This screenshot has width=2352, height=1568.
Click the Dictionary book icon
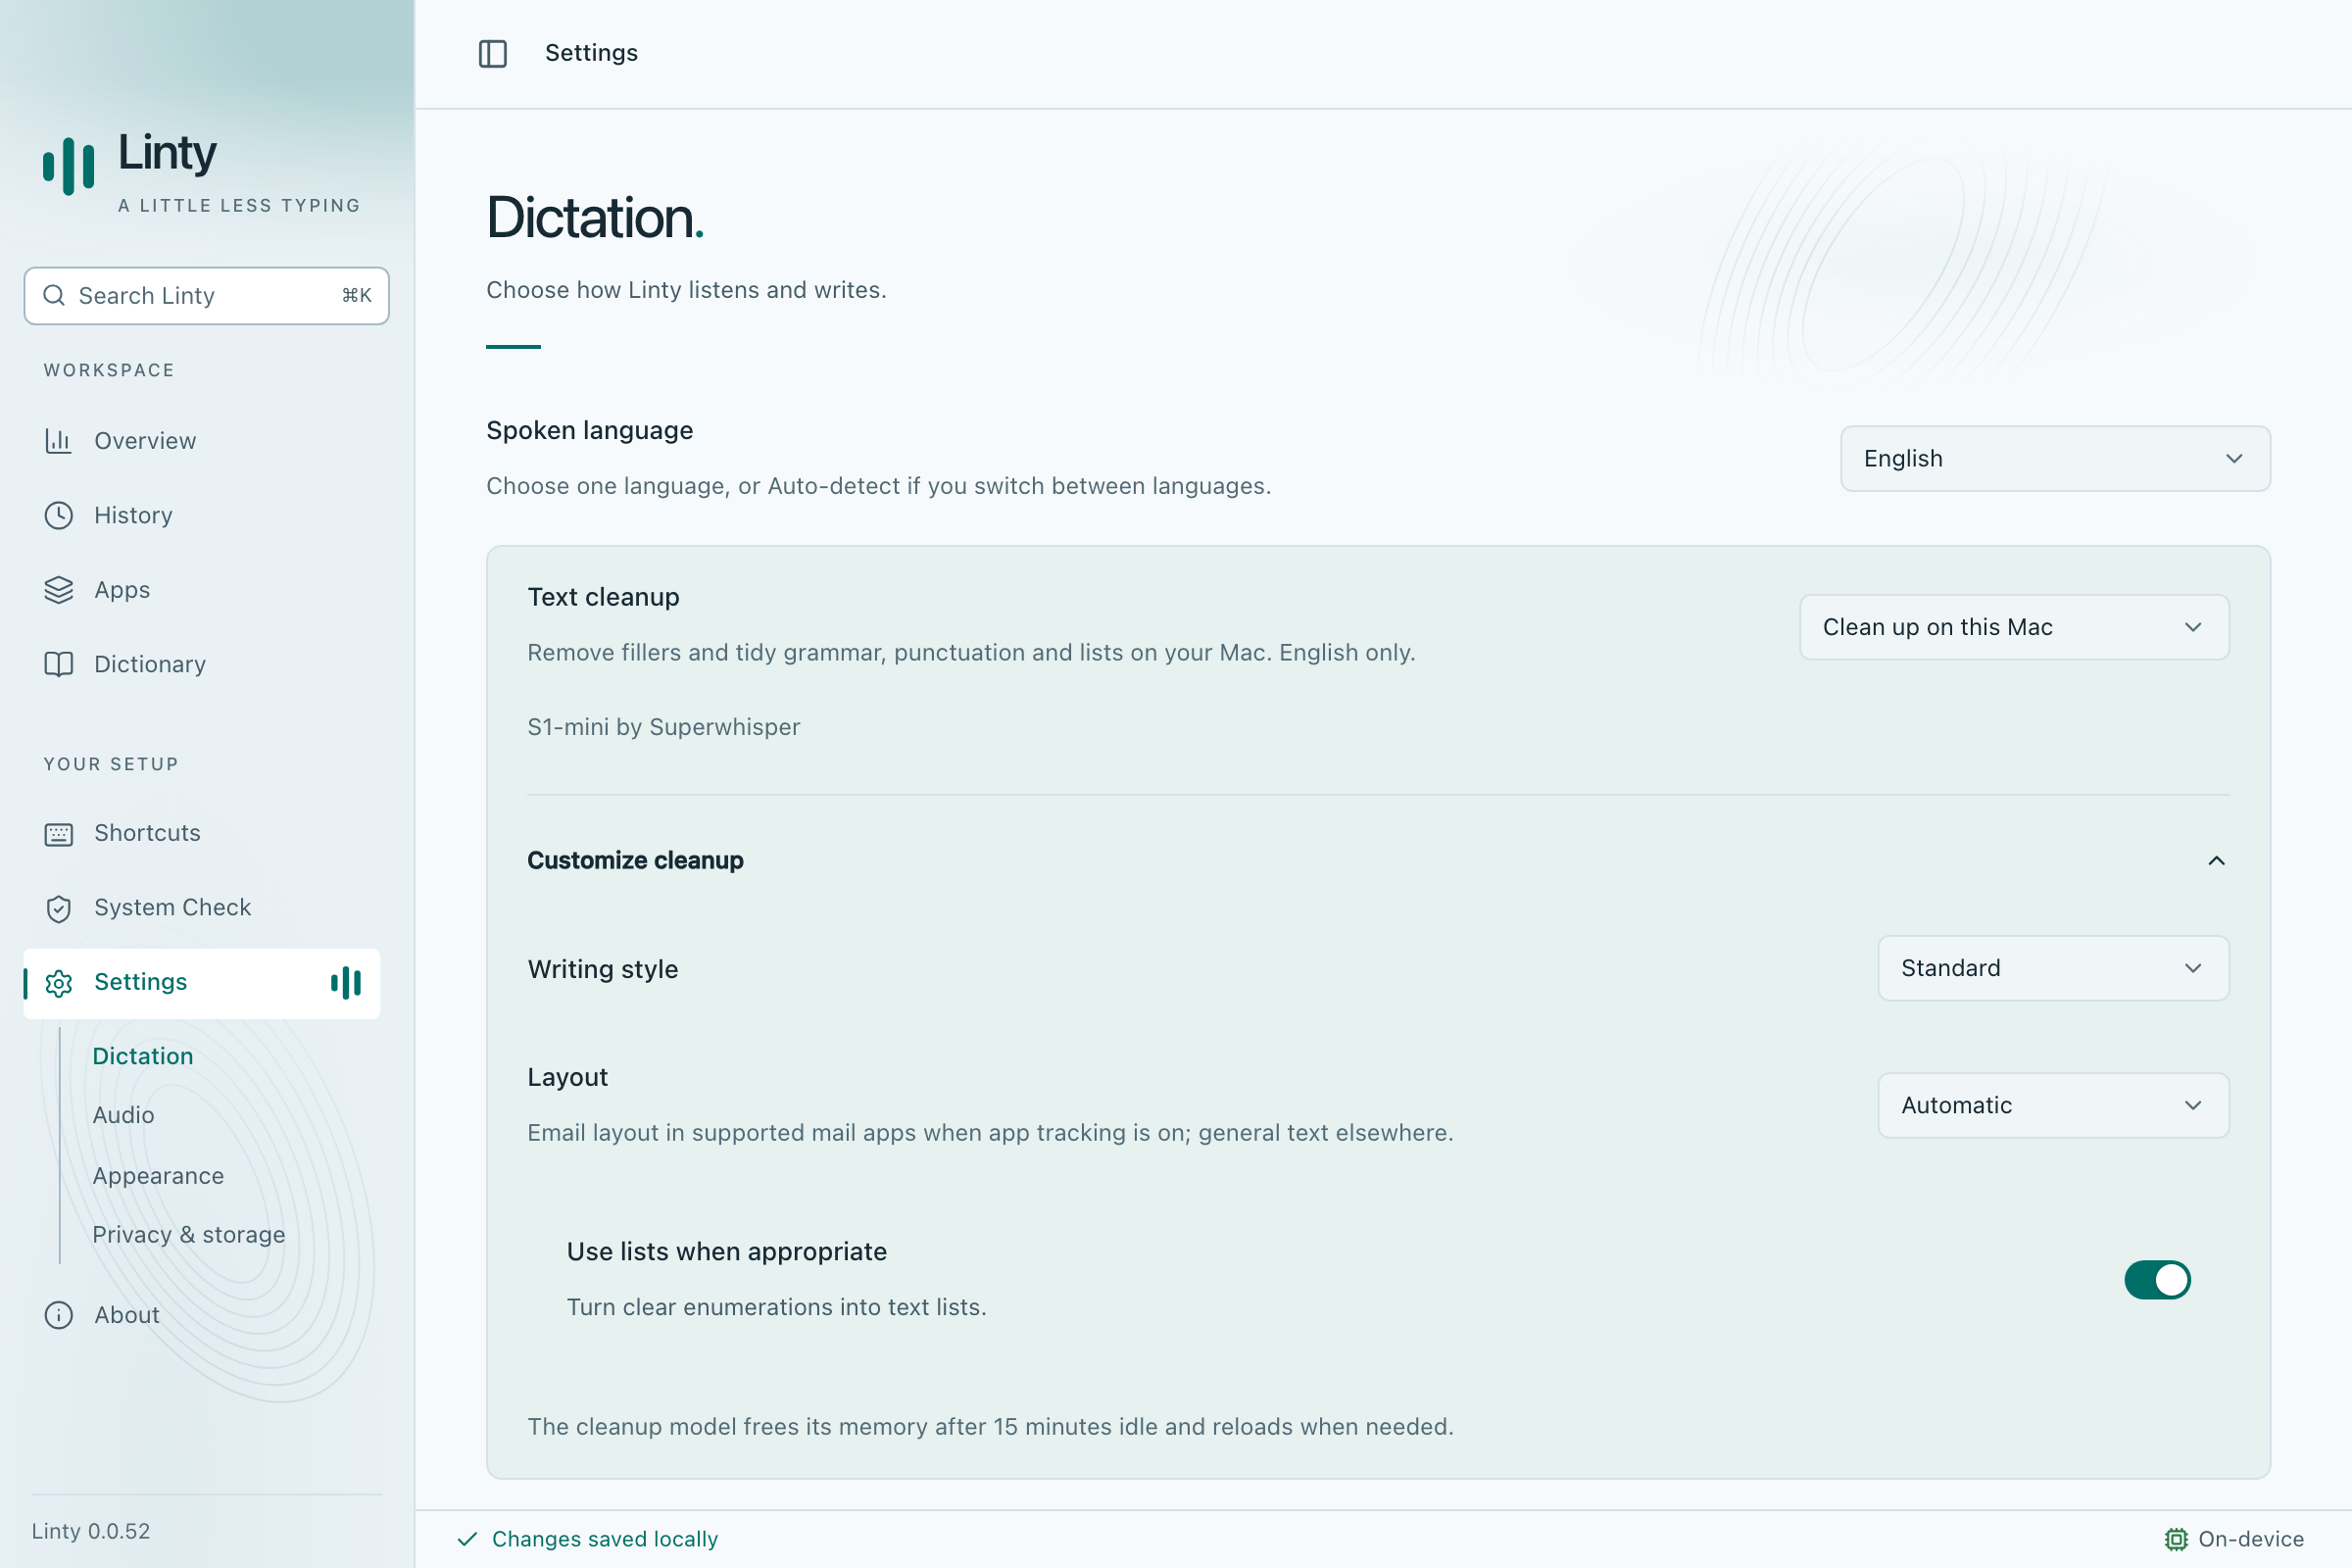tap(59, 664)
